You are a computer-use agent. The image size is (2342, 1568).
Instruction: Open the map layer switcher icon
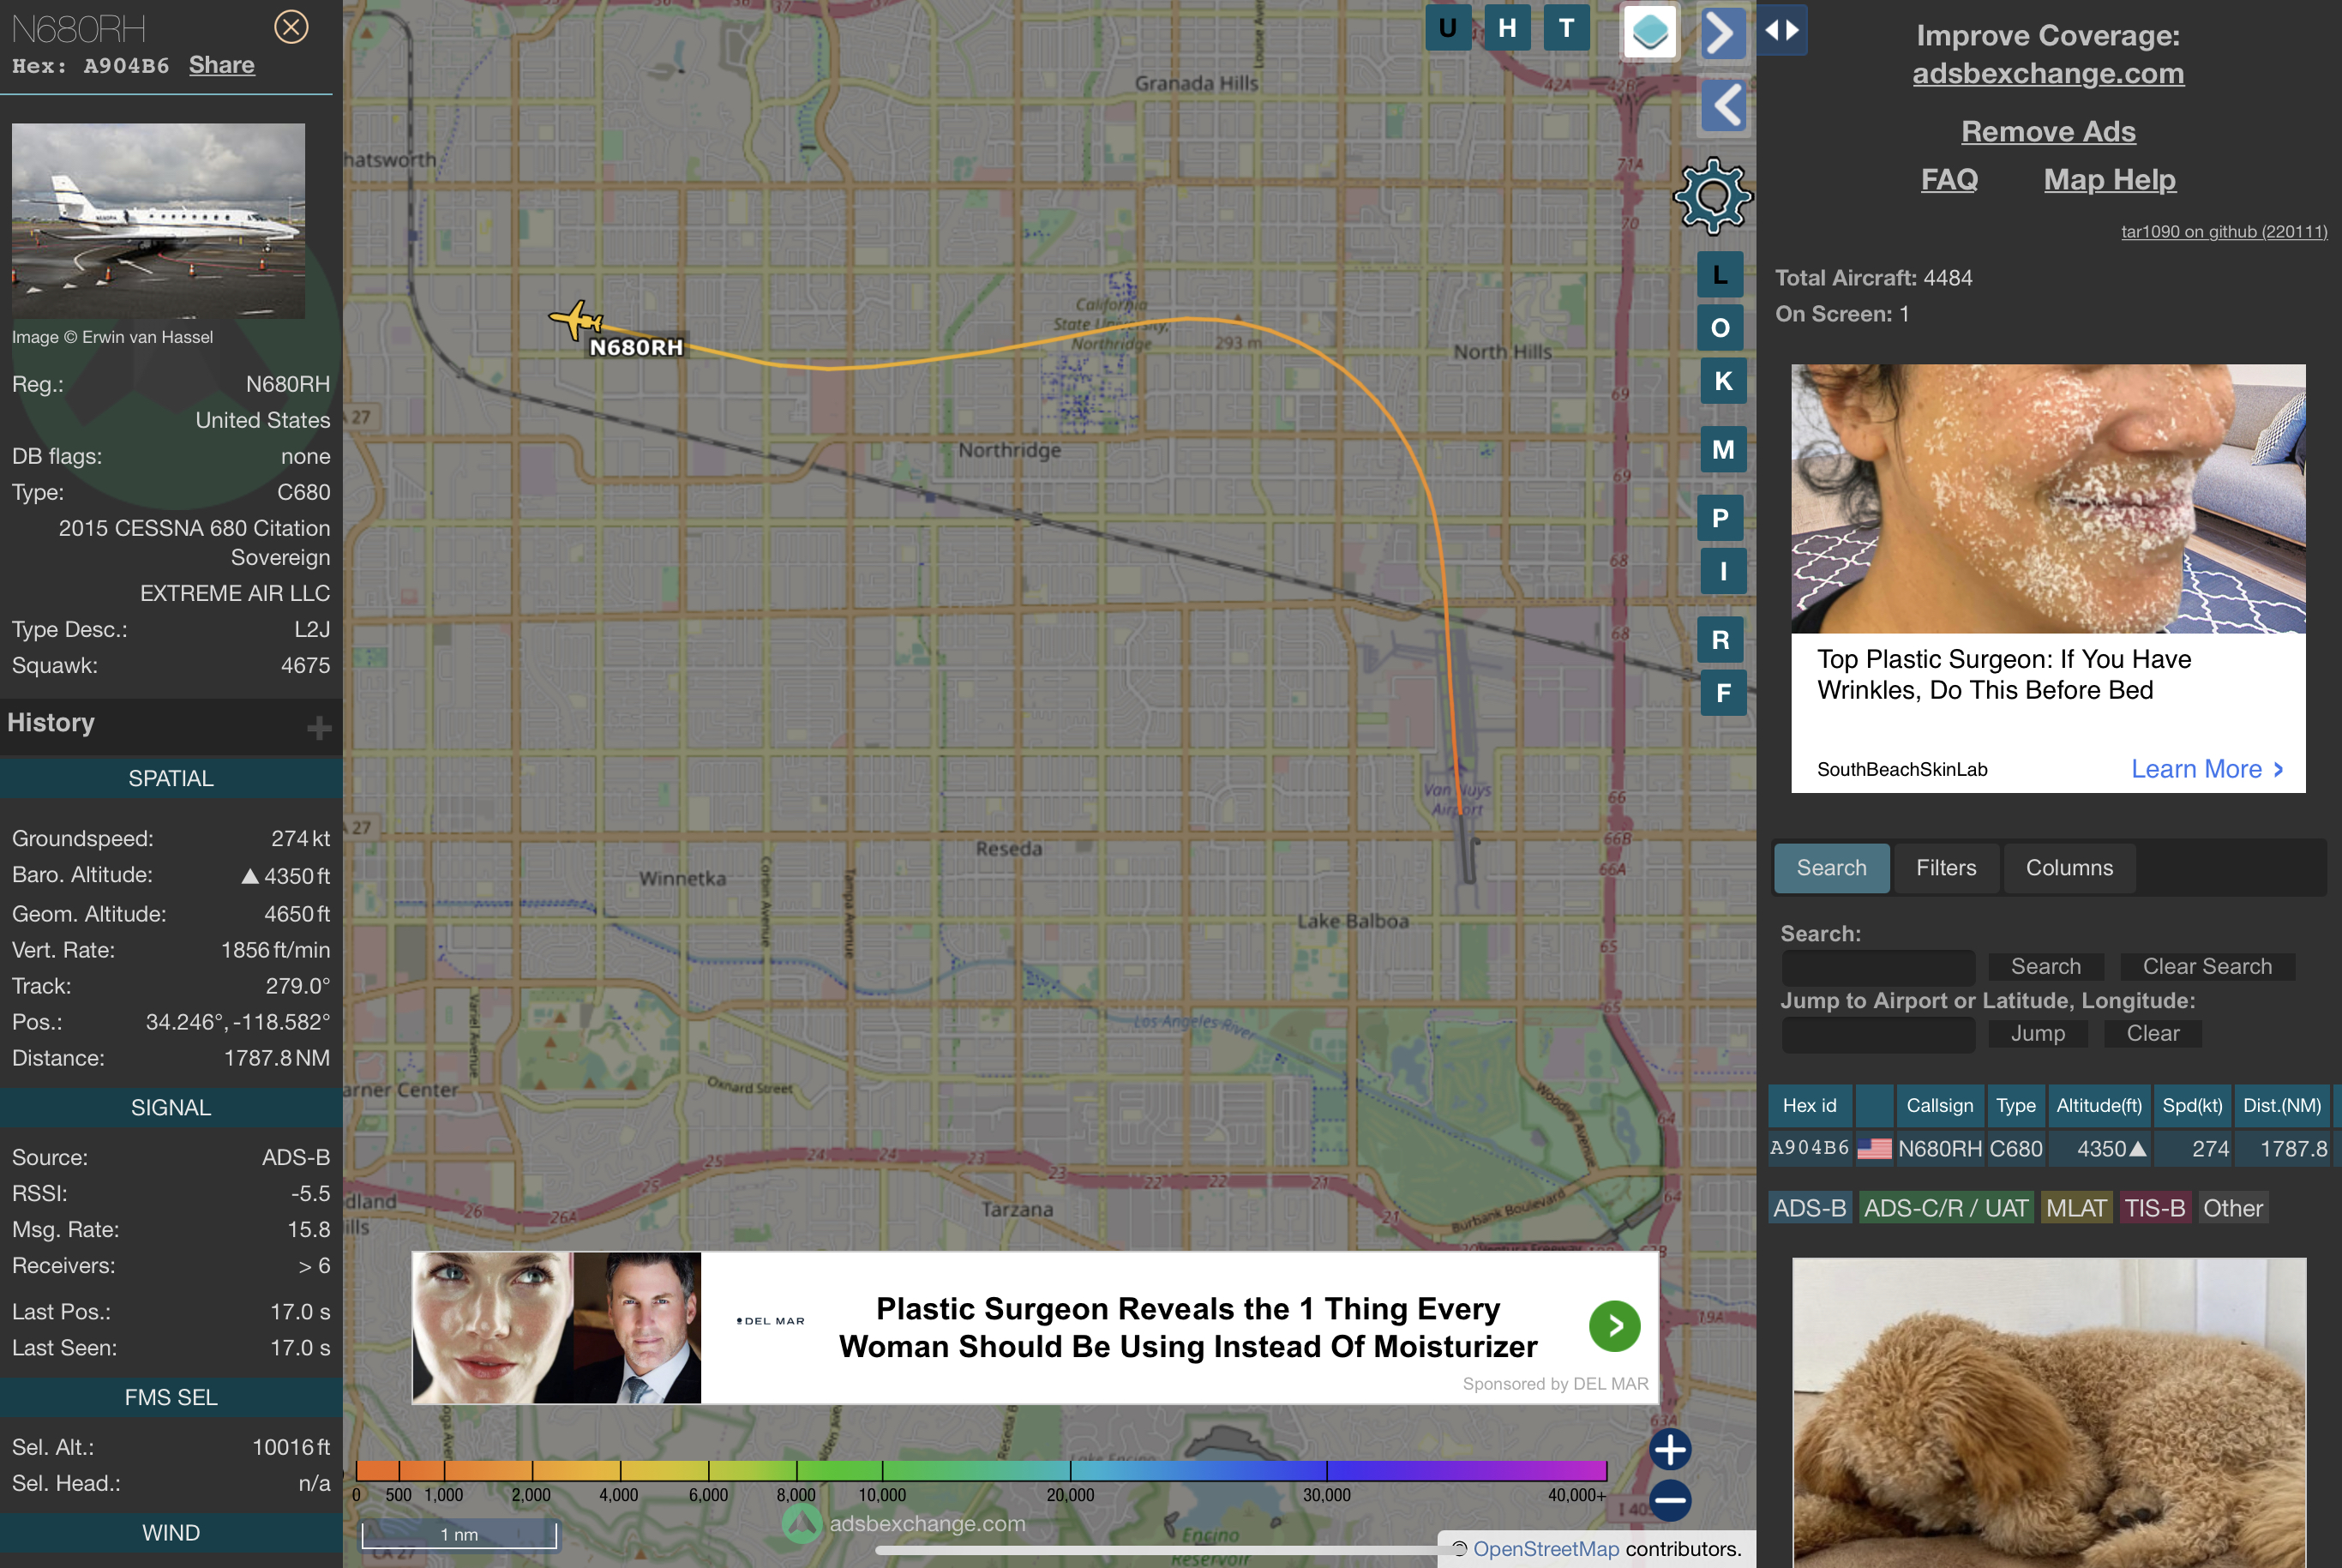1649,32
